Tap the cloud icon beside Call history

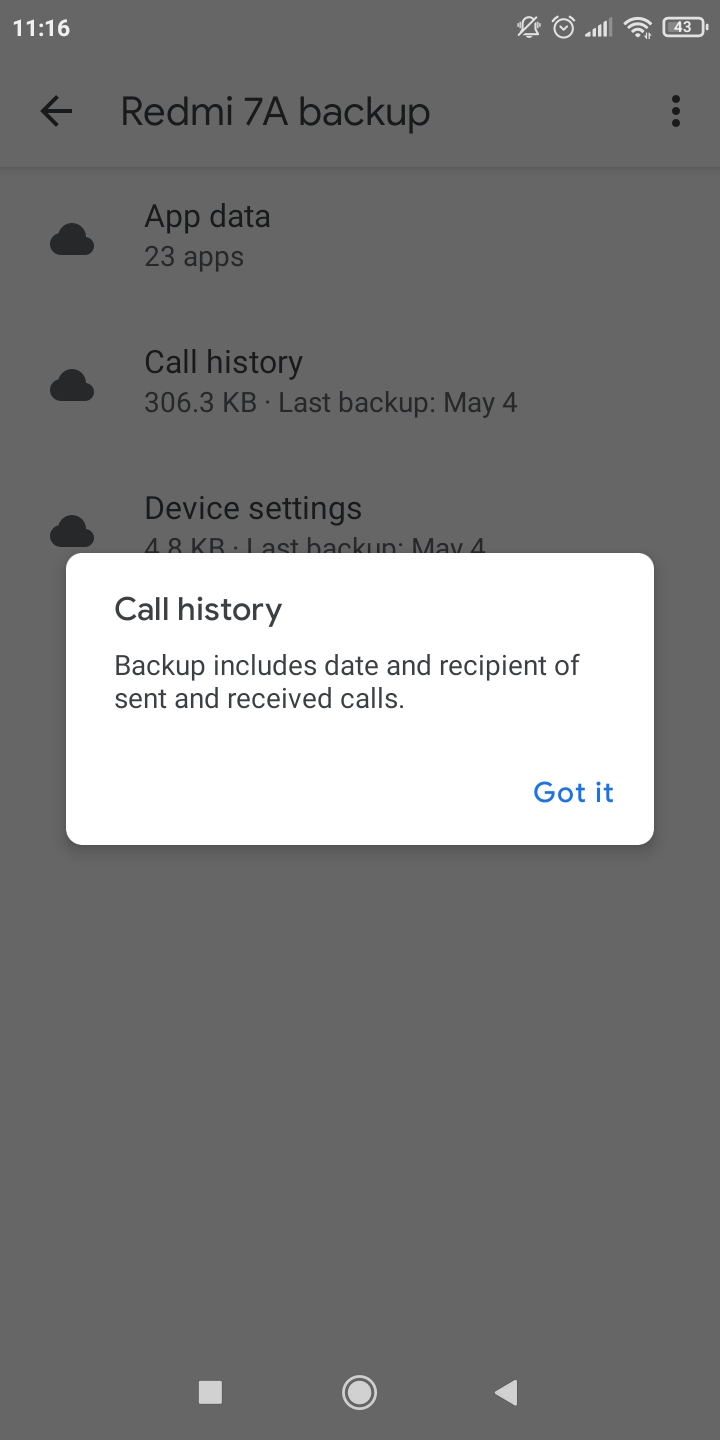click(72, 386)
